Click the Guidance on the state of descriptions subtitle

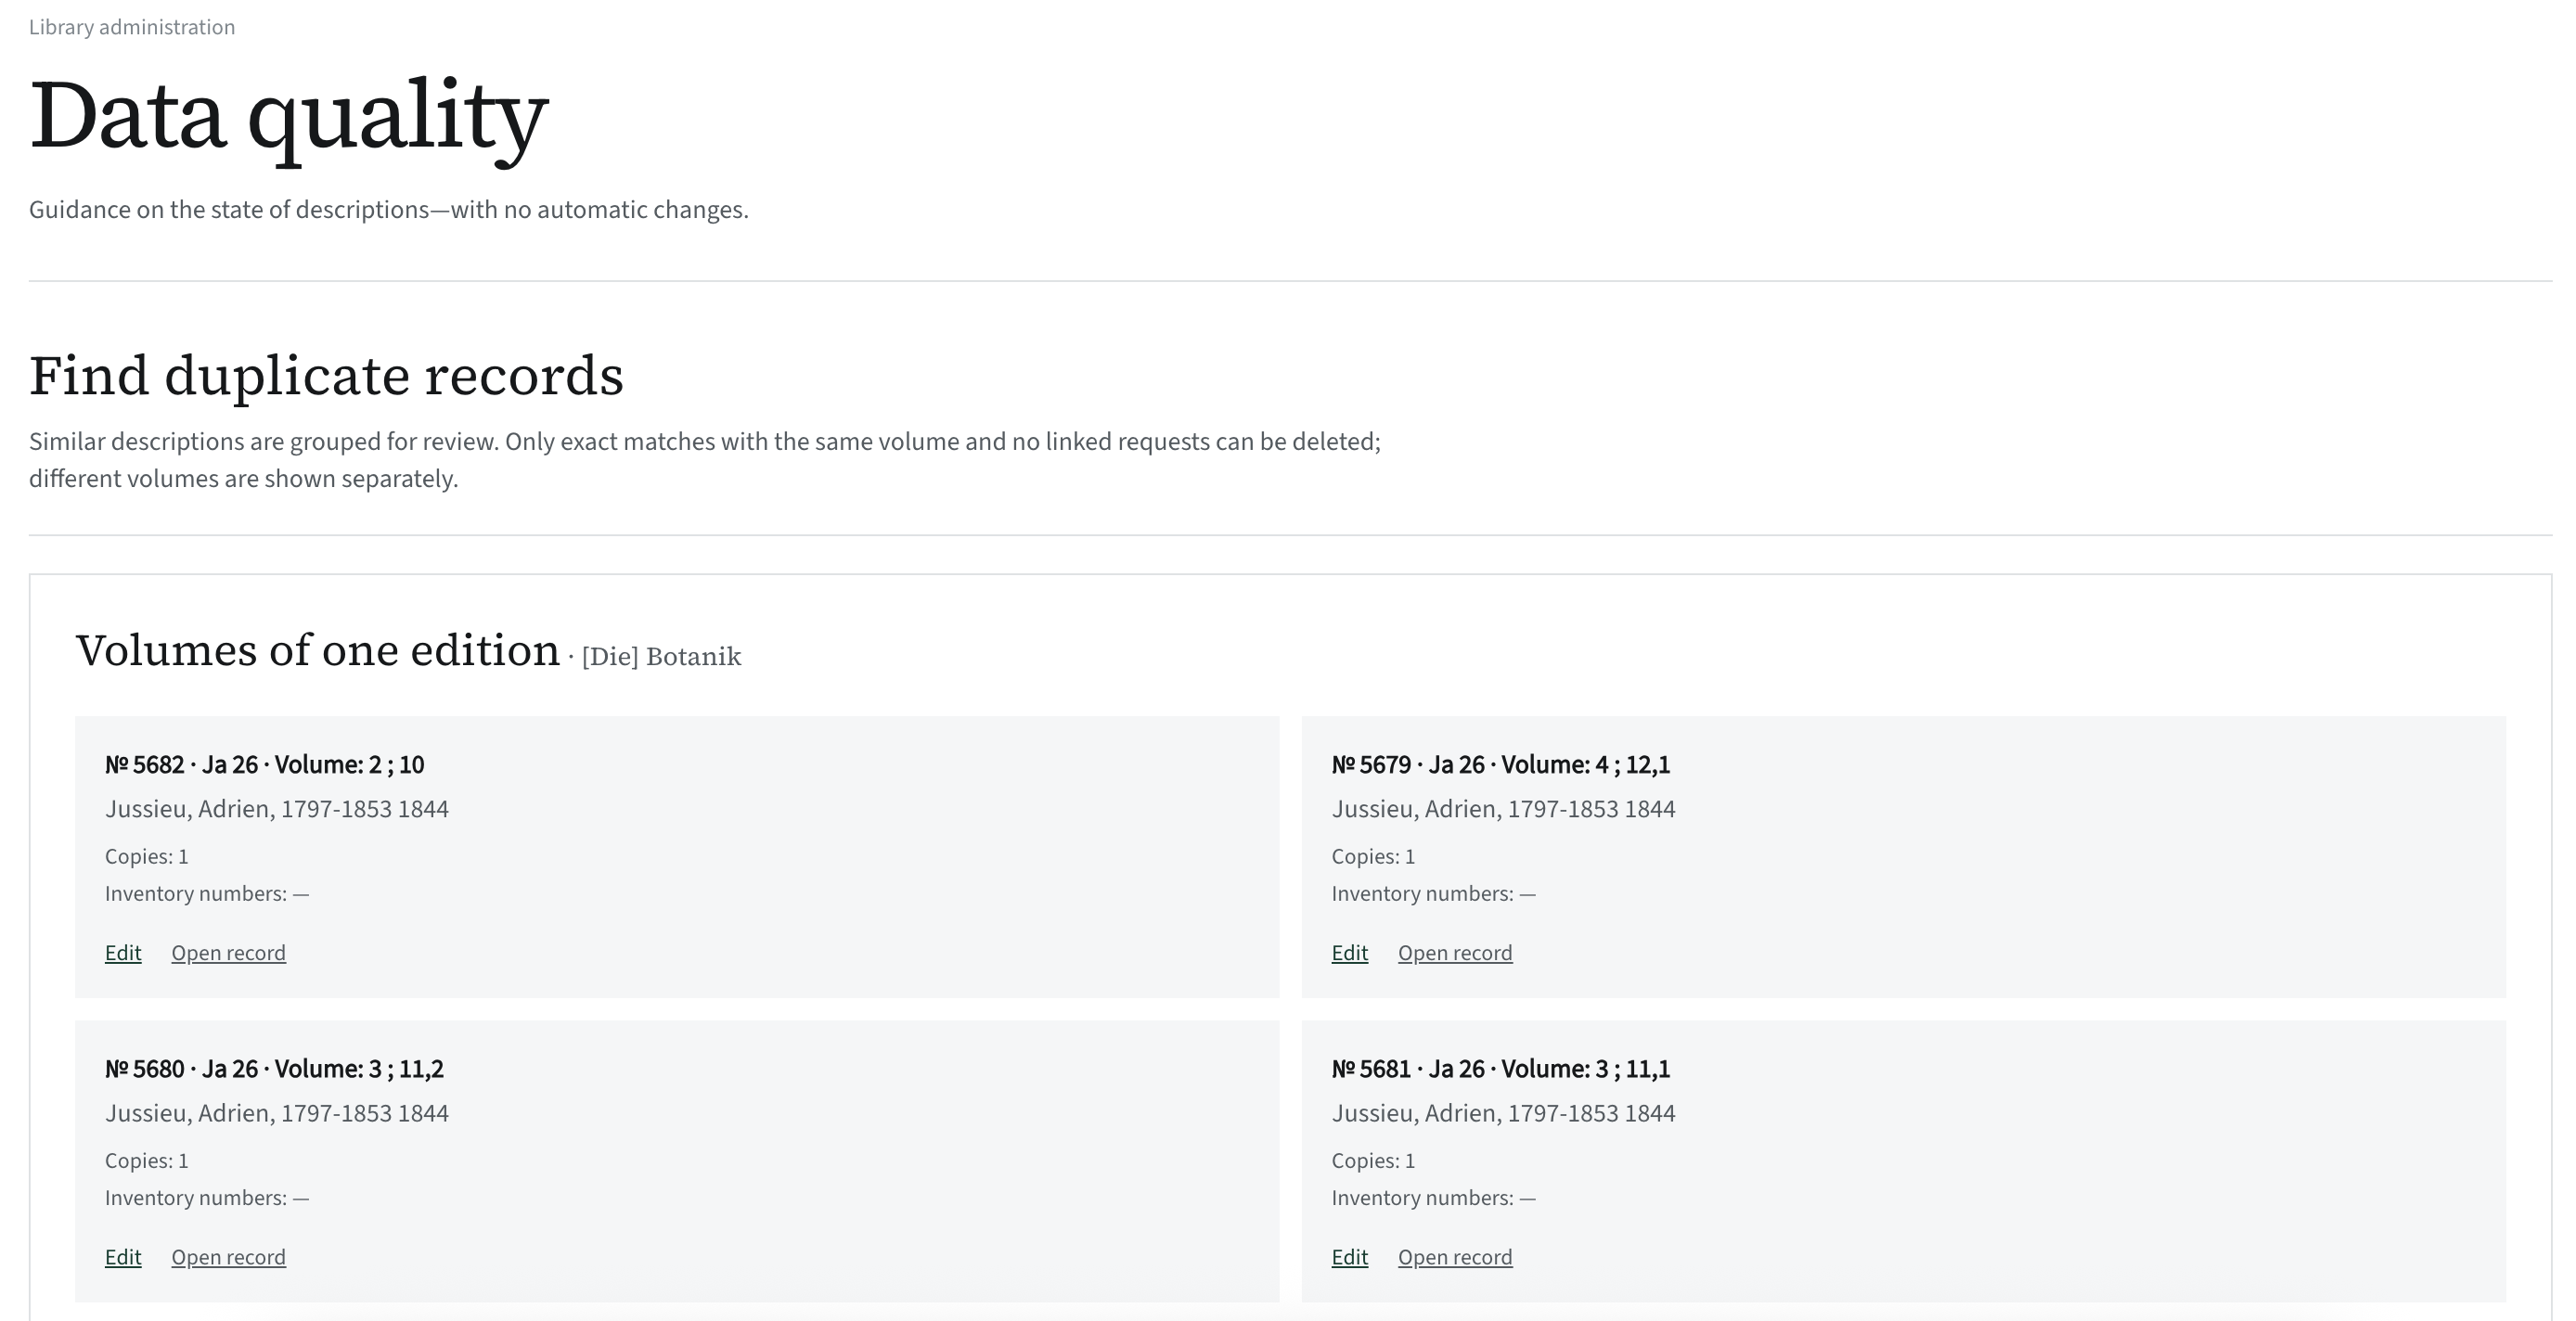pos(388,210)
